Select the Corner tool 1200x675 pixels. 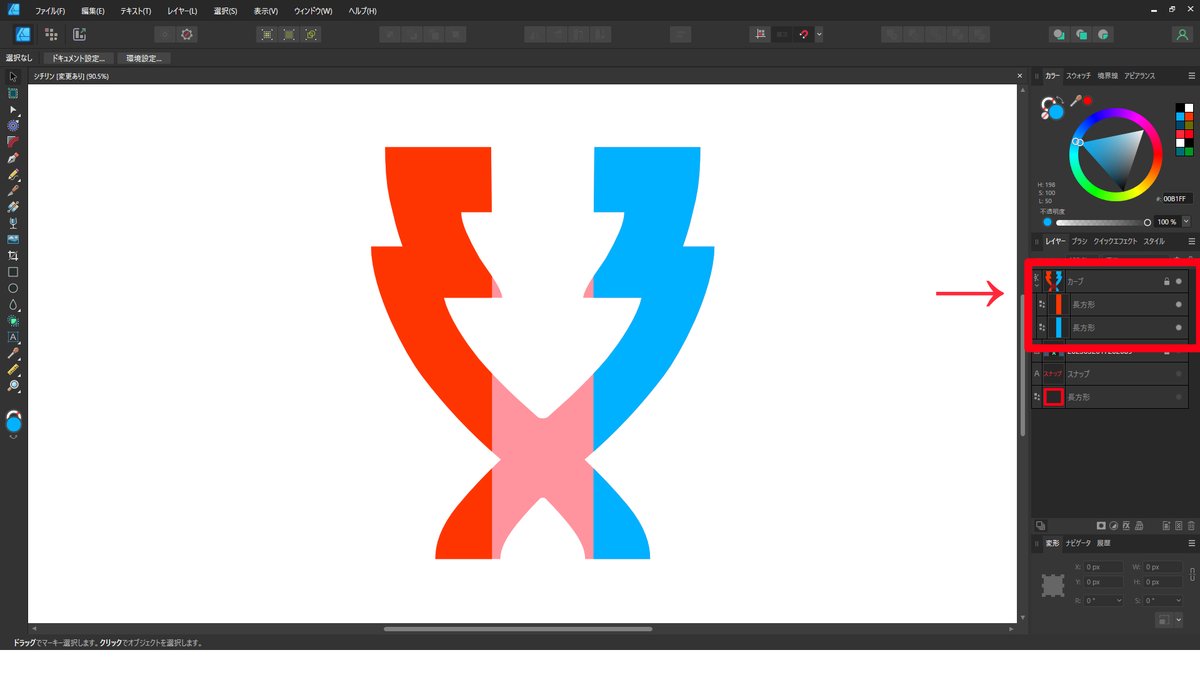pyautogui.click(x=13, y=141)
